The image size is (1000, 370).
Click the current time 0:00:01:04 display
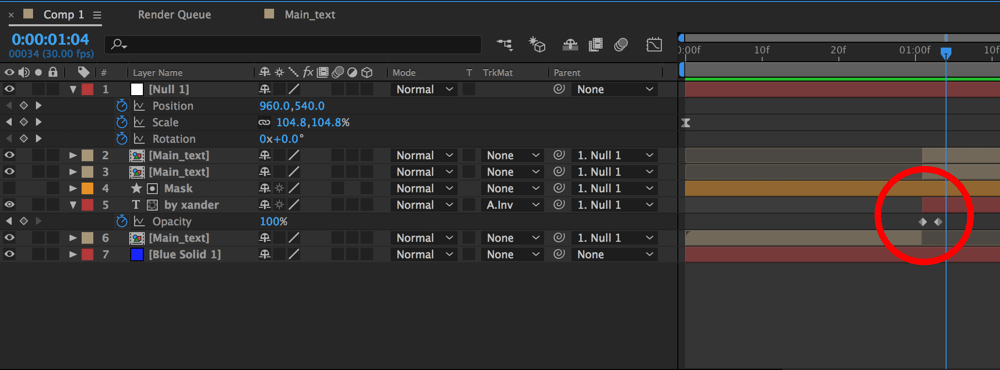[x=50, y=40]
